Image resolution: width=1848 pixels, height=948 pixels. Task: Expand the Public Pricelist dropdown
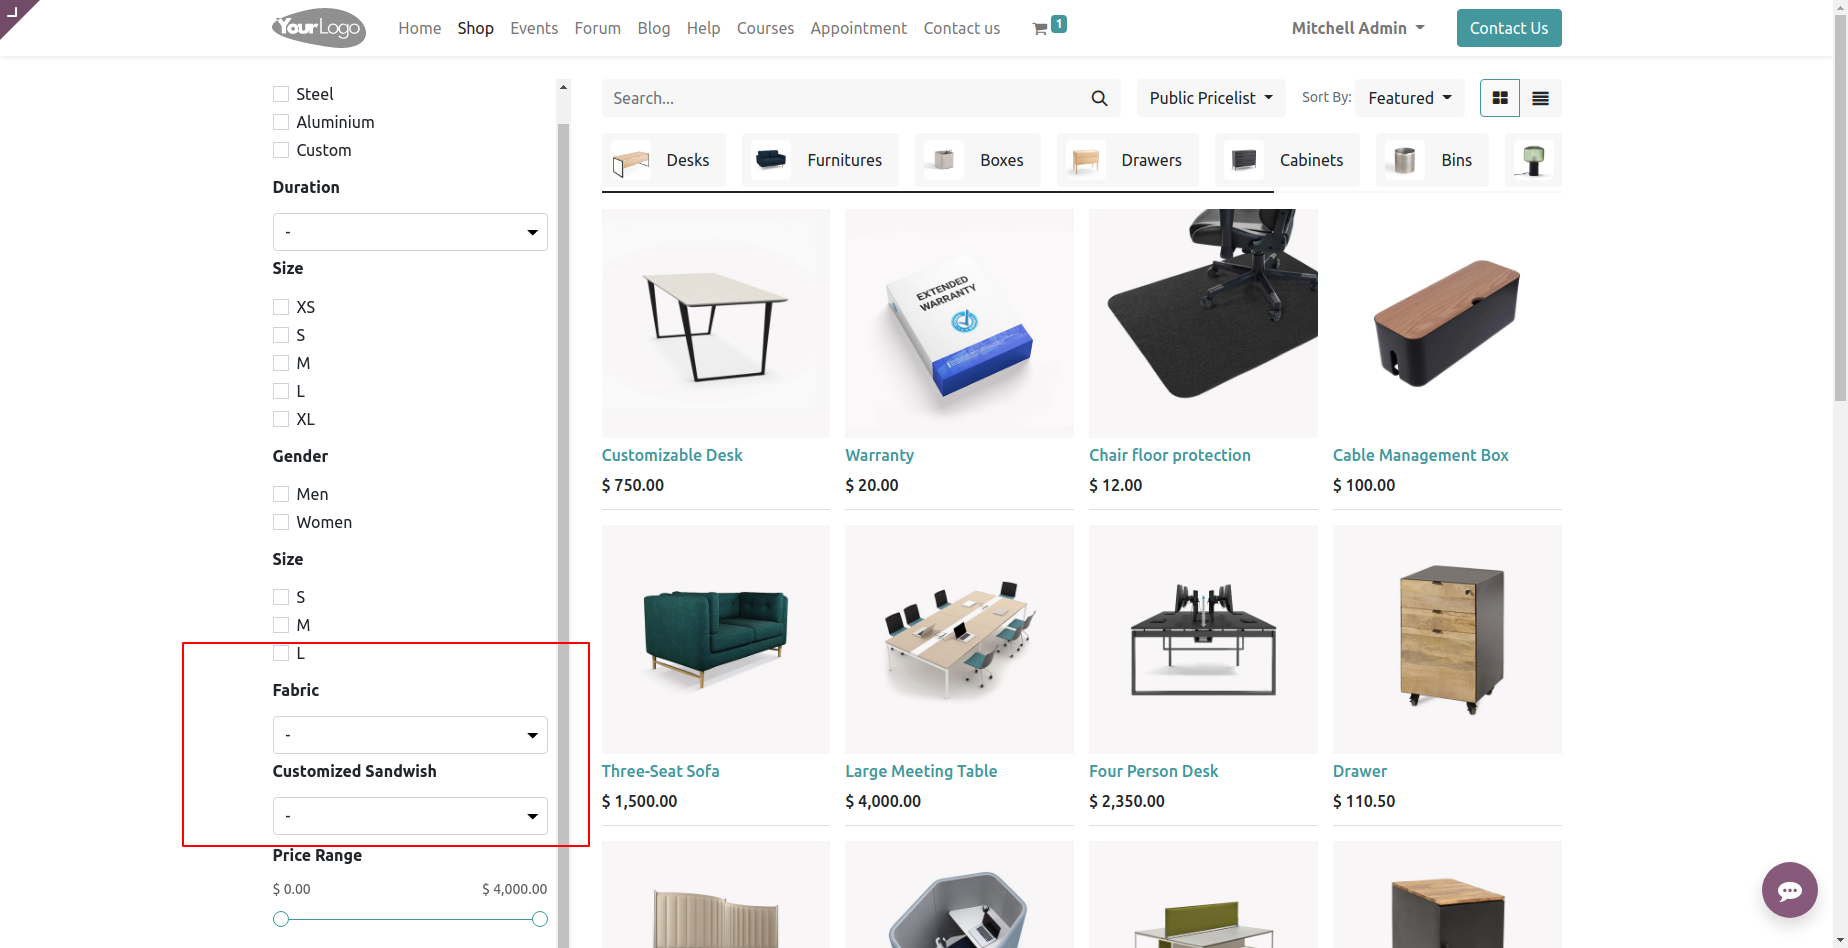pyautogui.click(x=1211, y=98)
